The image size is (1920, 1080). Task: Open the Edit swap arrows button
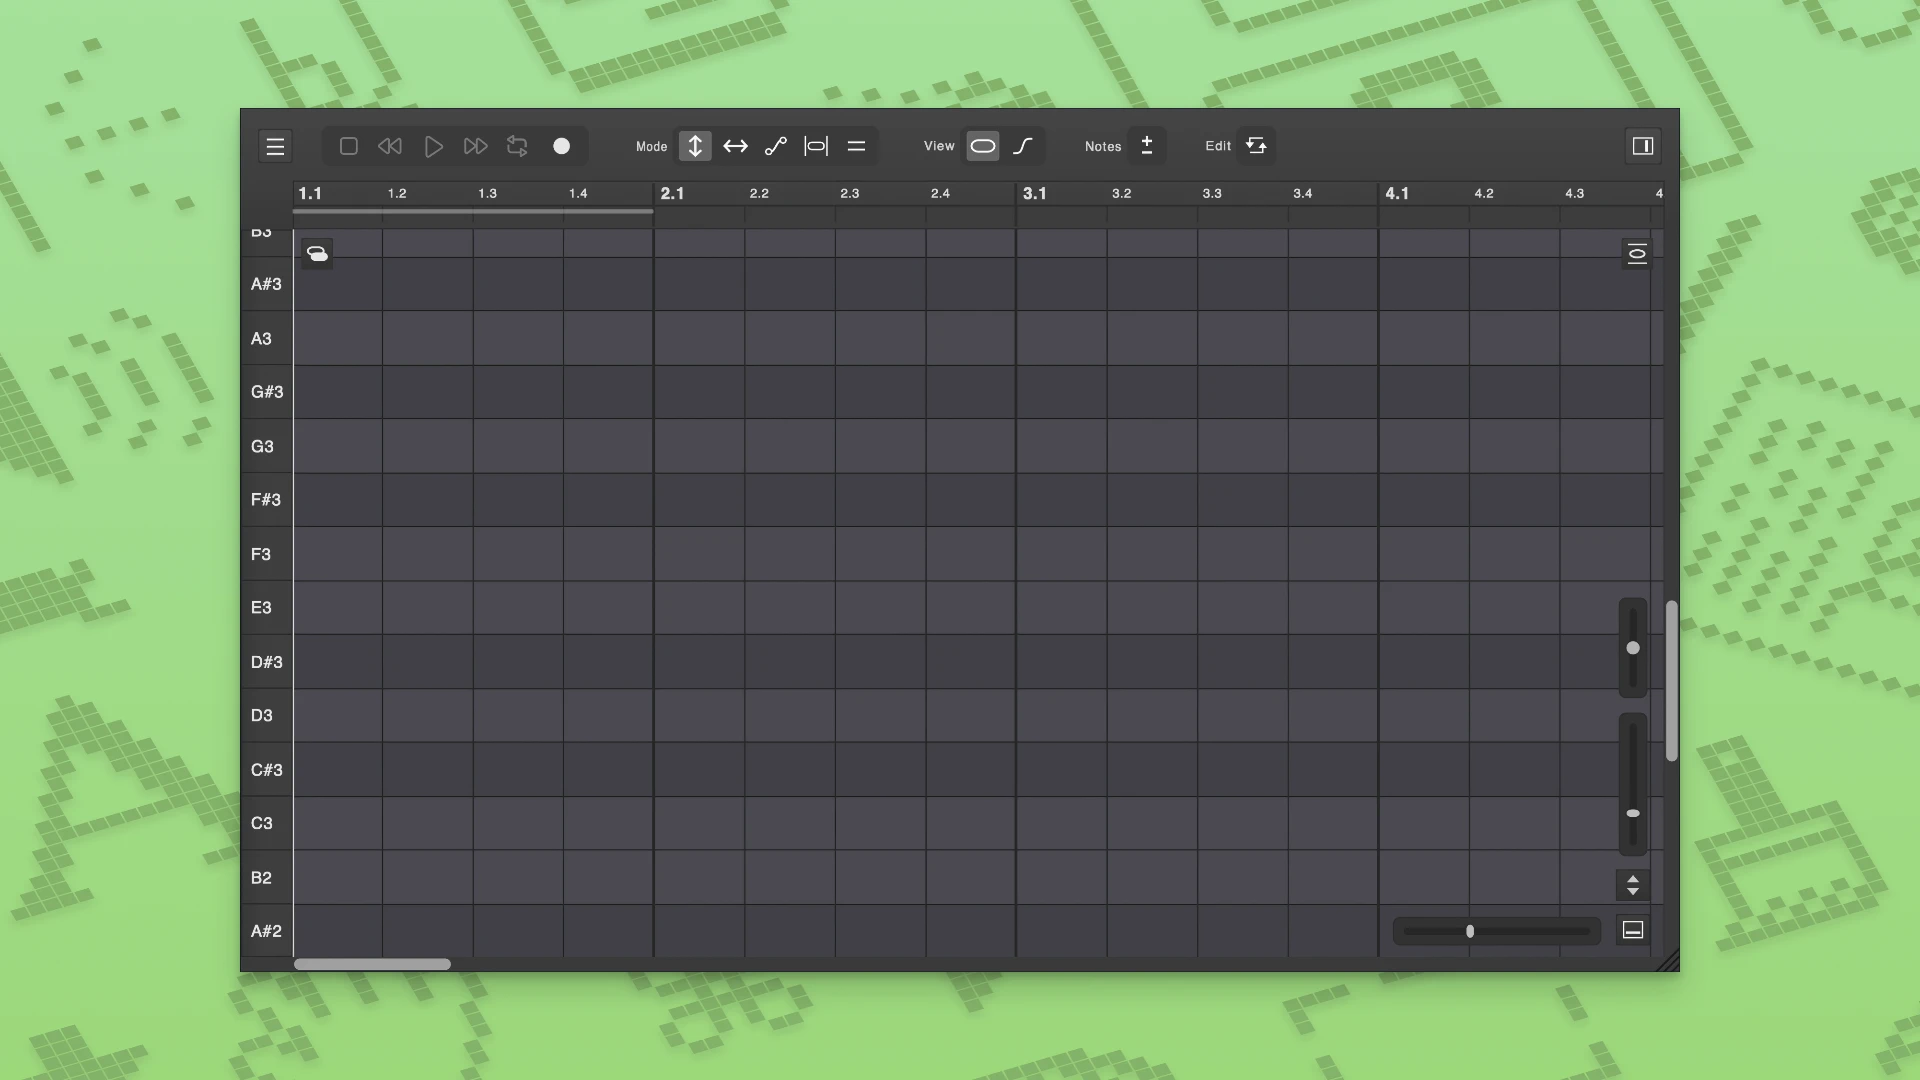pos(1256,146)
